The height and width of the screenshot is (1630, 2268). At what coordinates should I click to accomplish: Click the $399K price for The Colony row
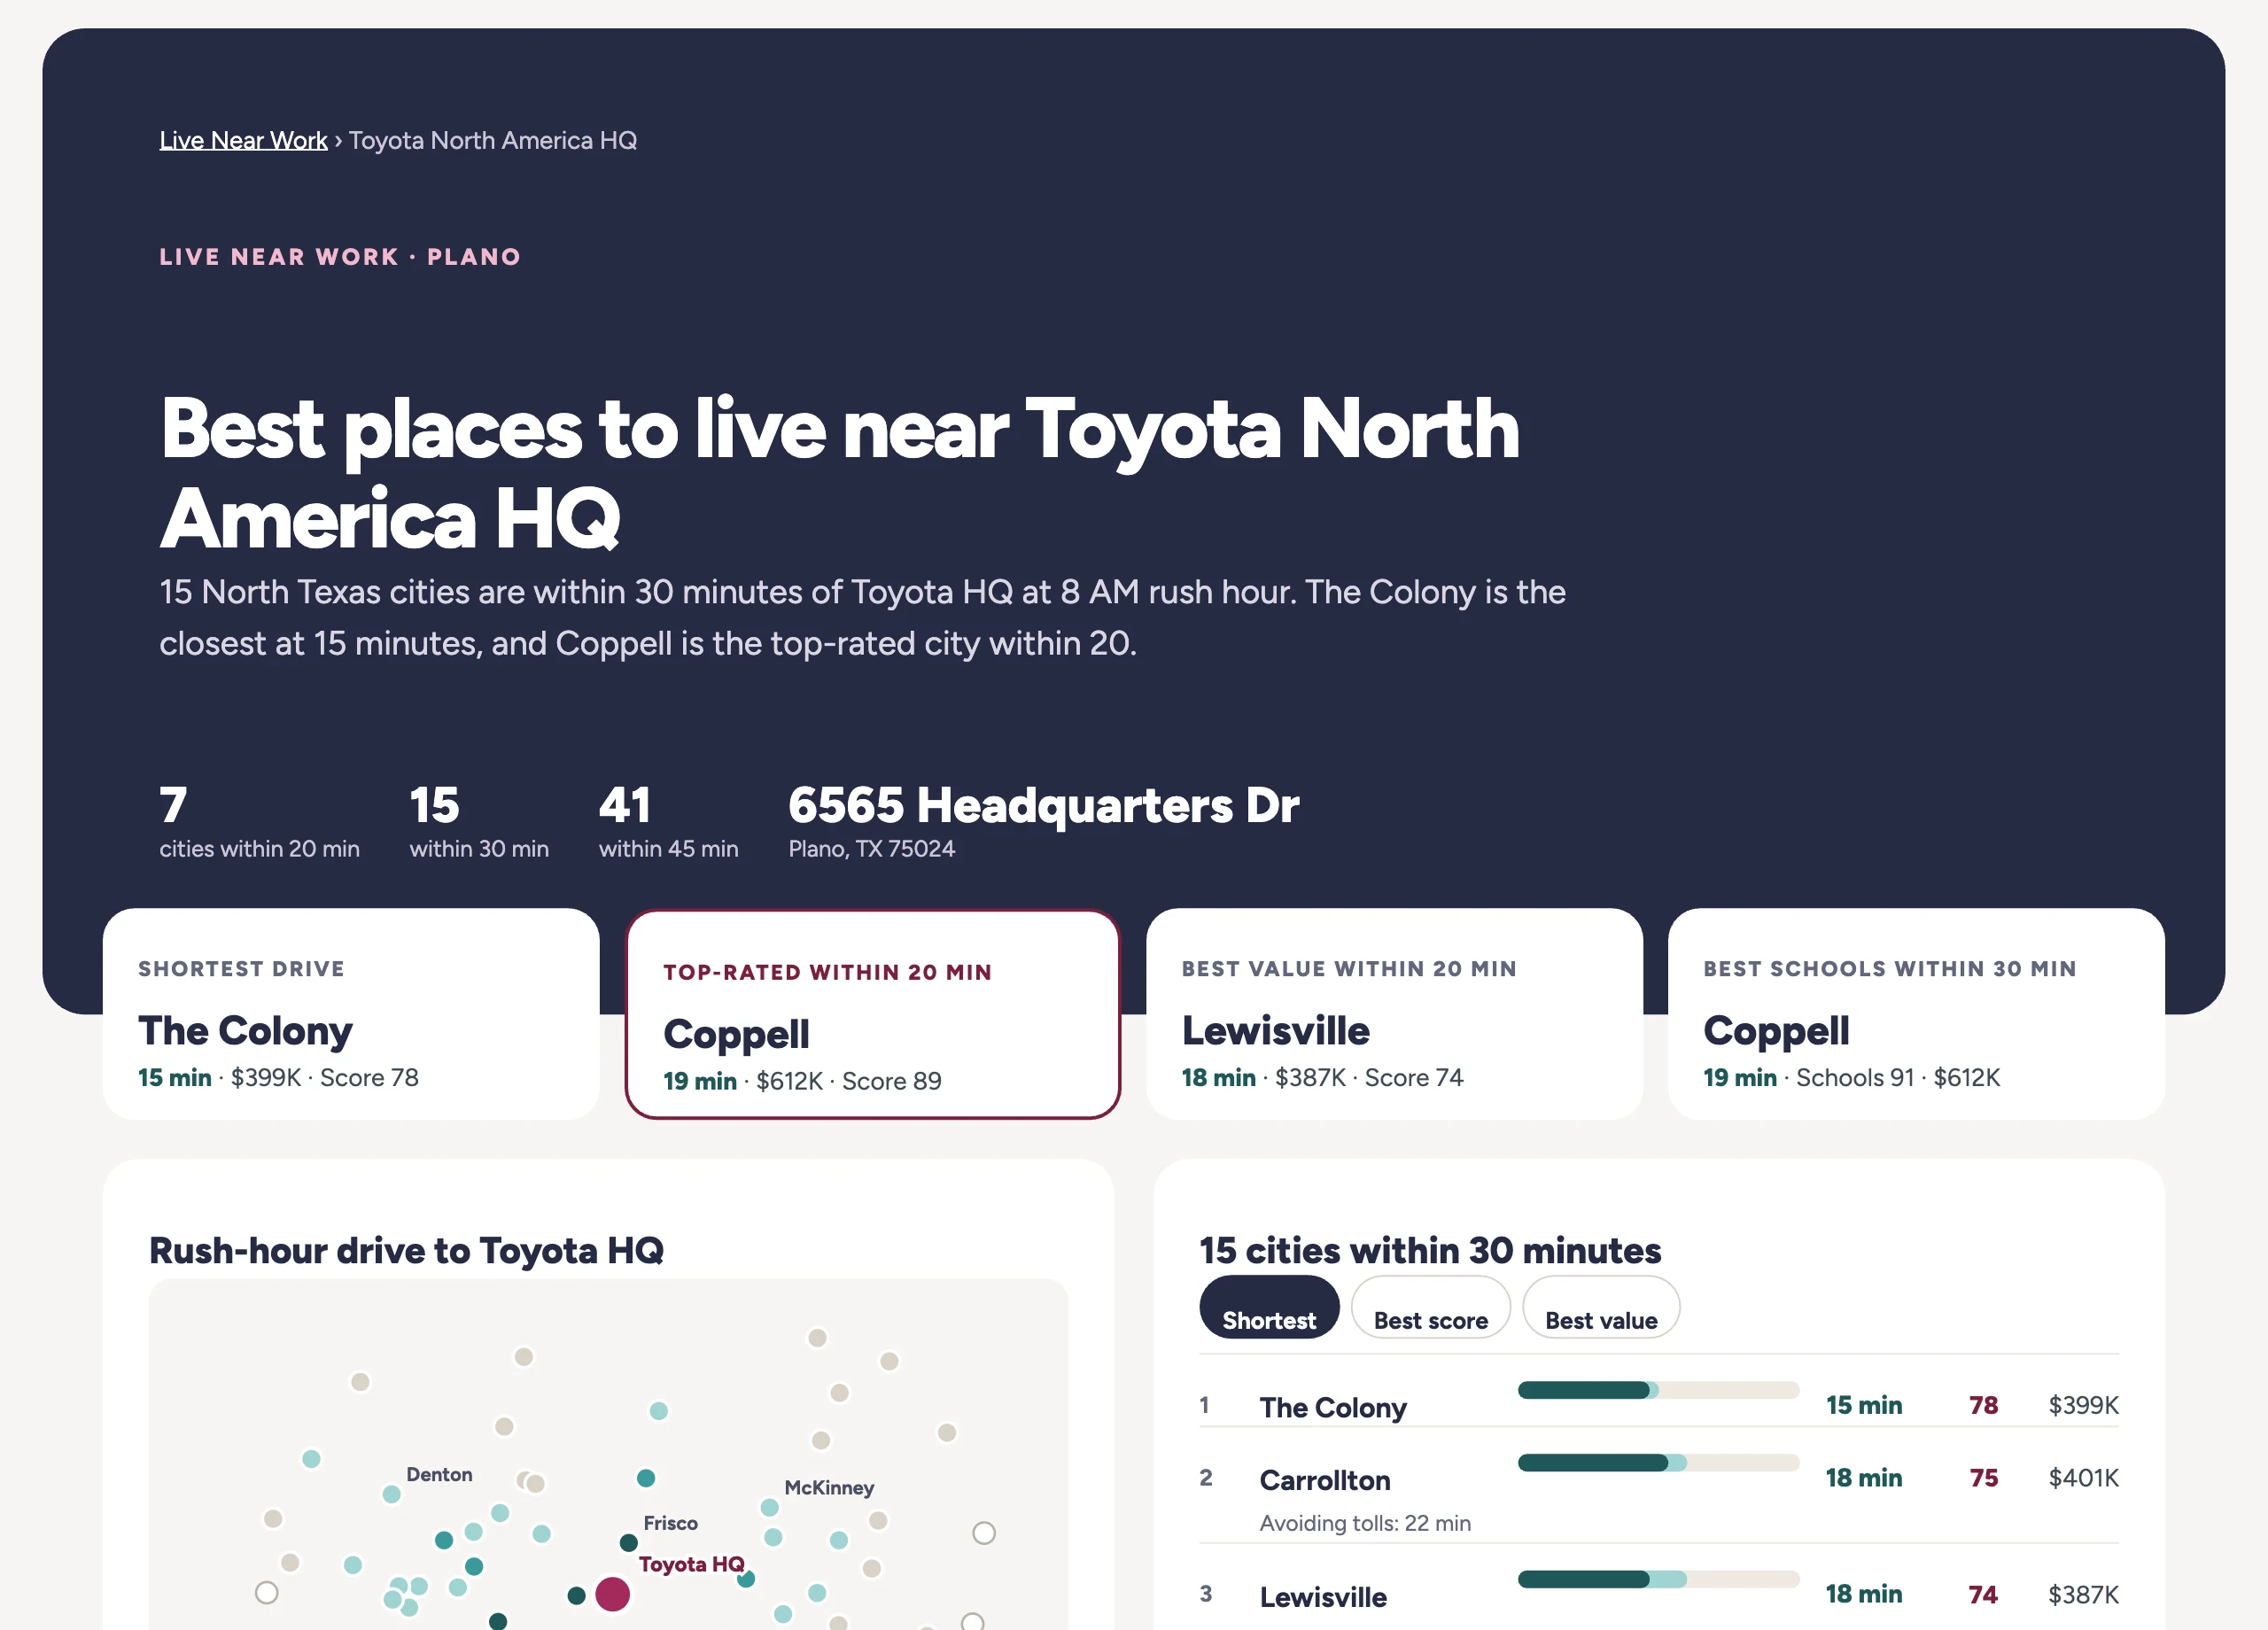point(2083,1405)
